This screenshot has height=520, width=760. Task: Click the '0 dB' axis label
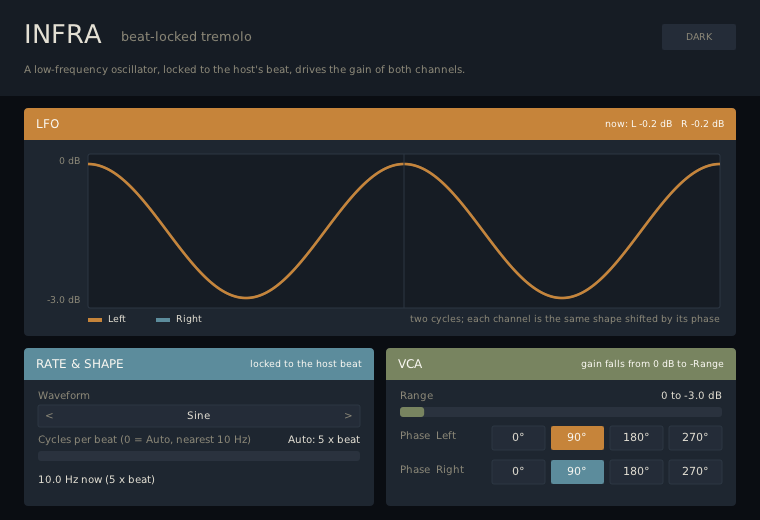coord(70,161)
